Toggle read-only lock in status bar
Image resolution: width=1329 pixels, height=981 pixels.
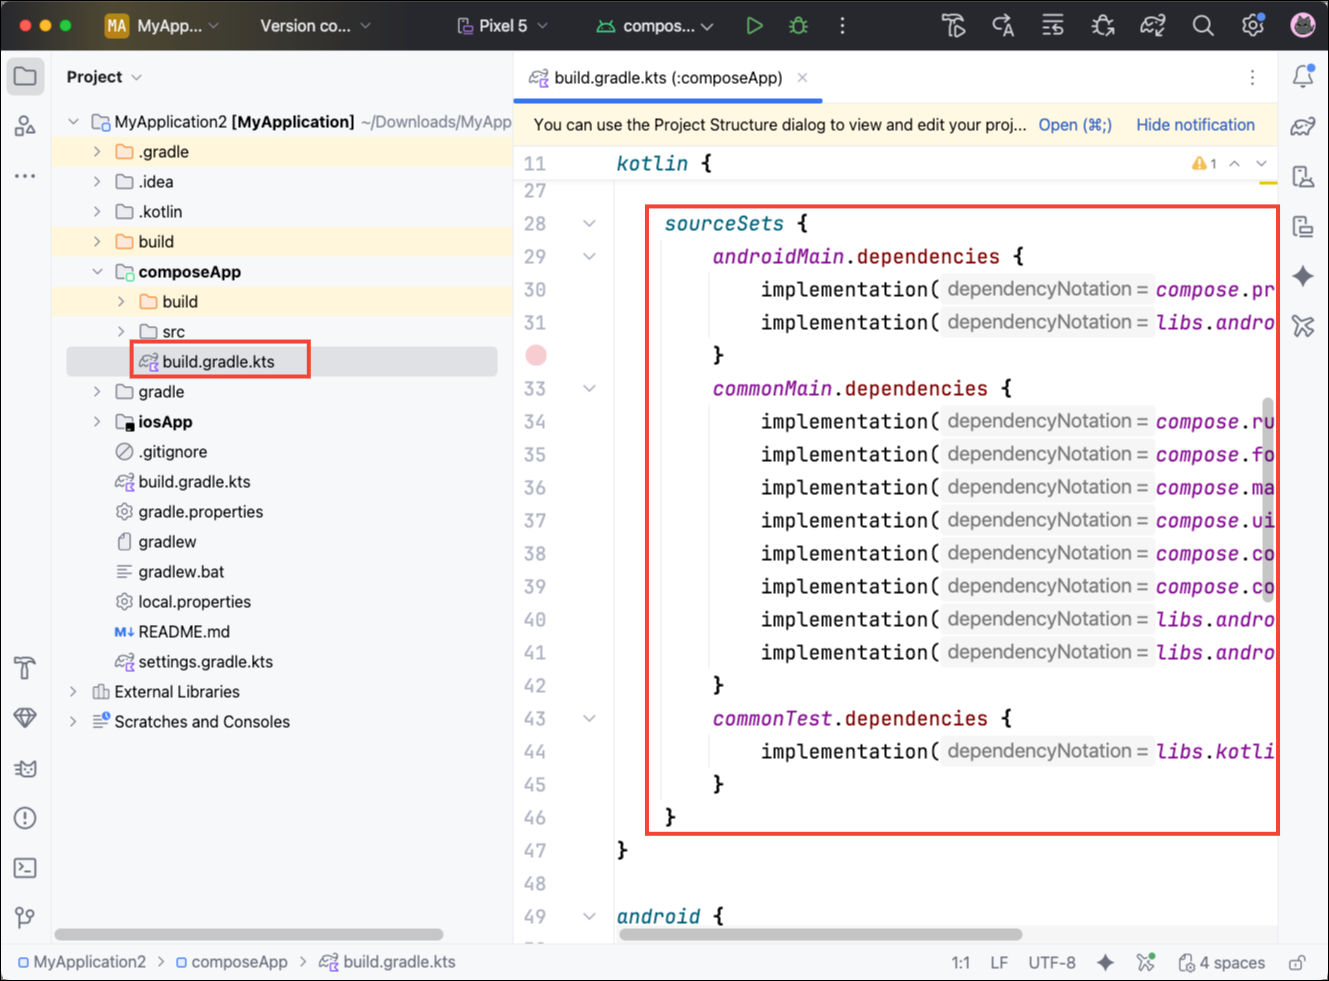(x=1297, y=962)
